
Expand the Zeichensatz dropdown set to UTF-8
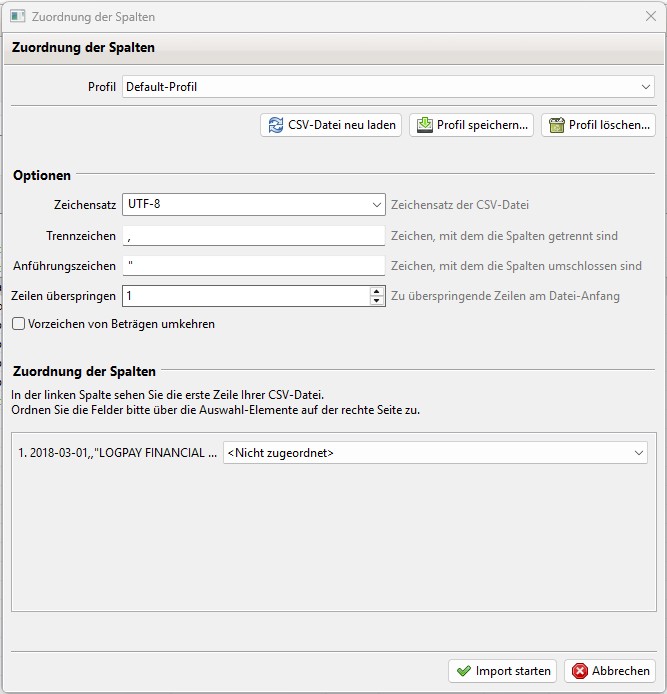click(x=254, y=204)
